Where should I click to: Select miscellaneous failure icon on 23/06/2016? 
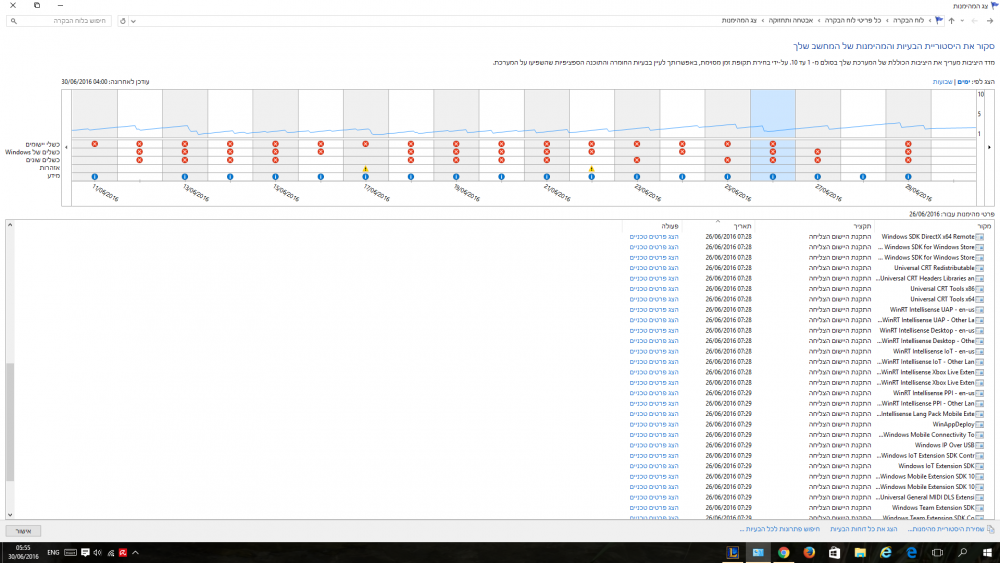point(637,160)
